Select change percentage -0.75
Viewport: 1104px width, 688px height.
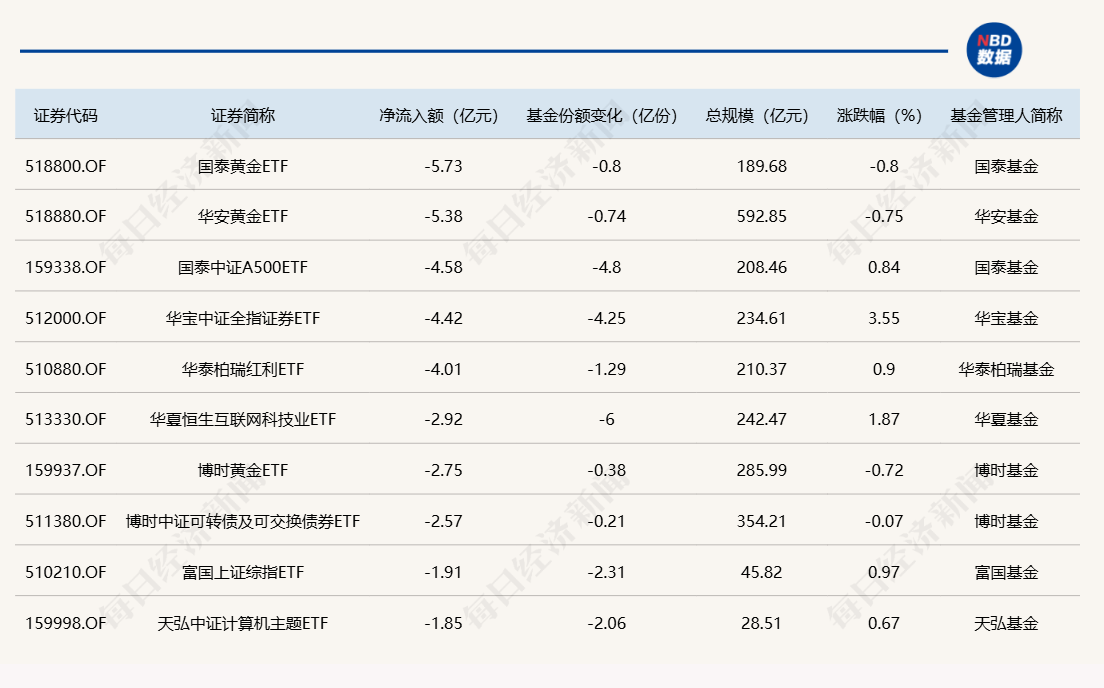pos(884,216)
